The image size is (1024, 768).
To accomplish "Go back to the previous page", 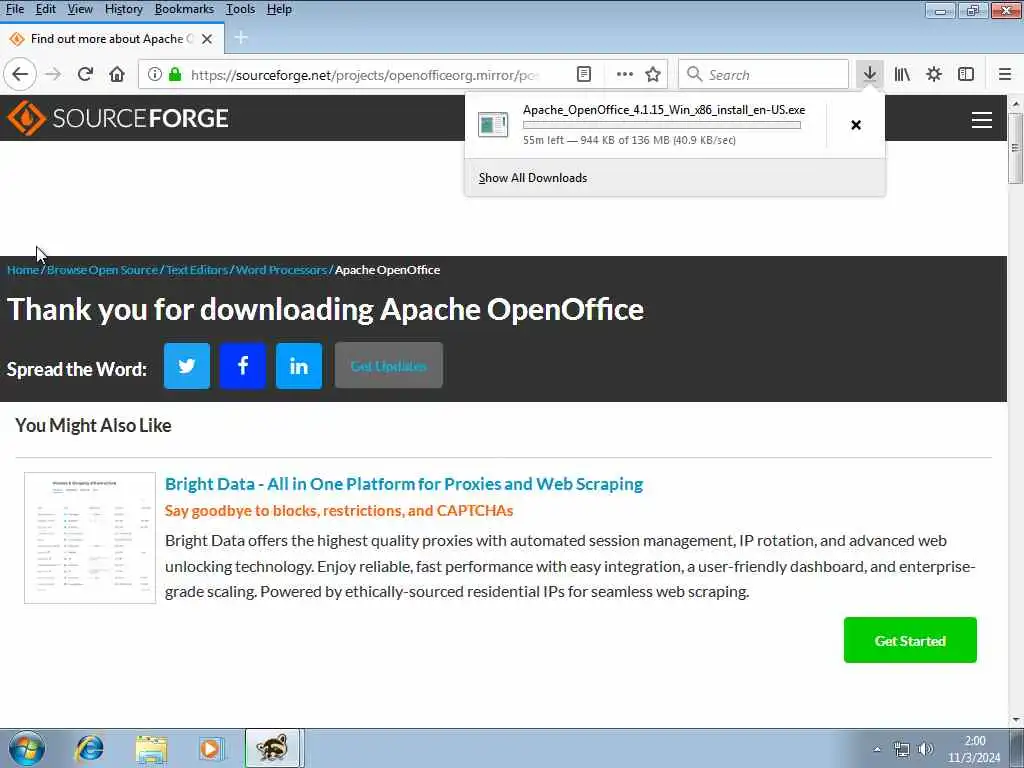I will (x=20, y=74).
